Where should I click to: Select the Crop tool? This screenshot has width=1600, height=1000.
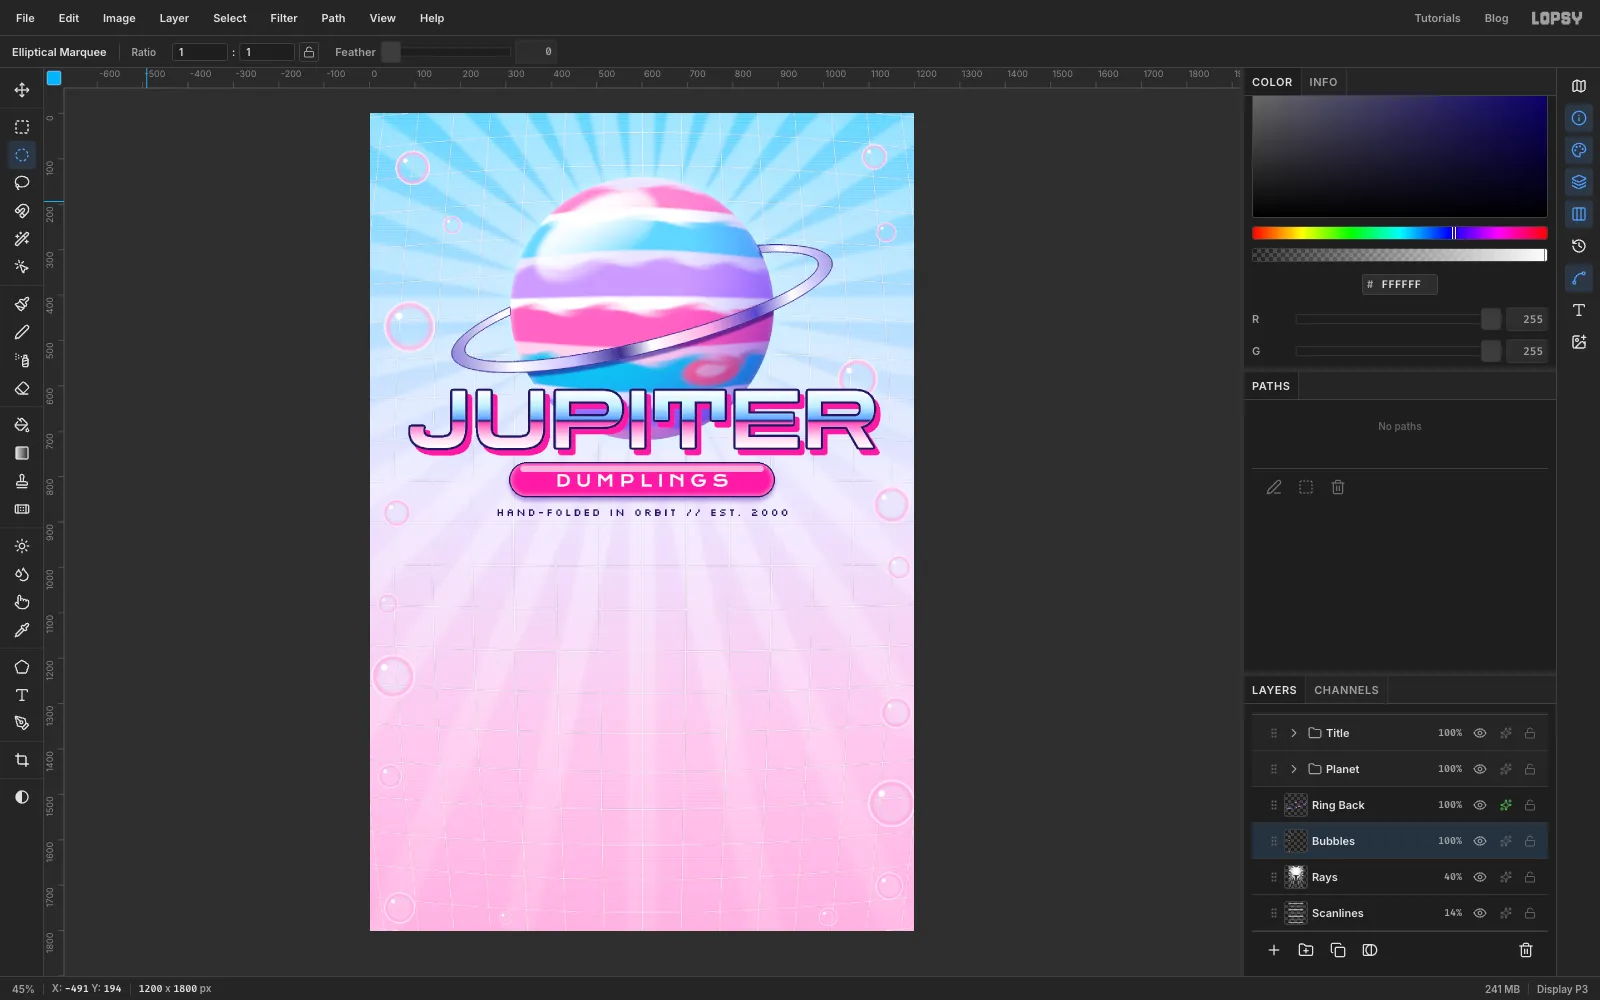[22, 760]
